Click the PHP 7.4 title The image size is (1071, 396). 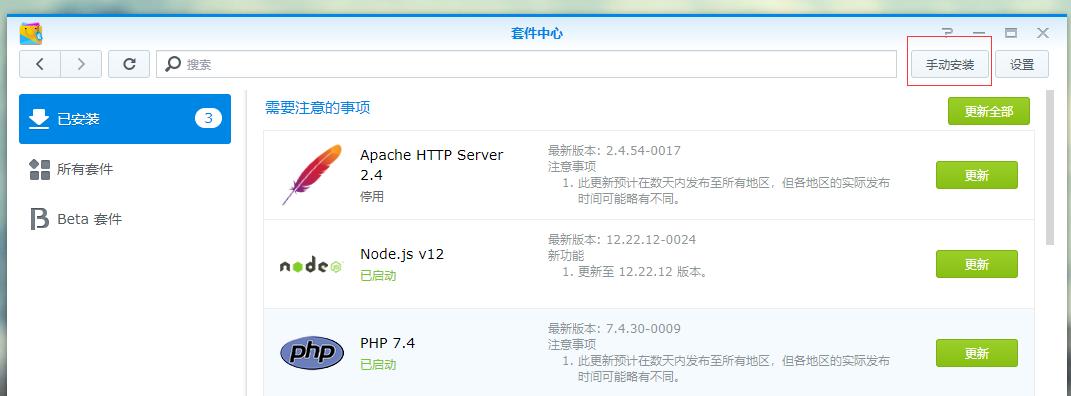click(387, 343)
